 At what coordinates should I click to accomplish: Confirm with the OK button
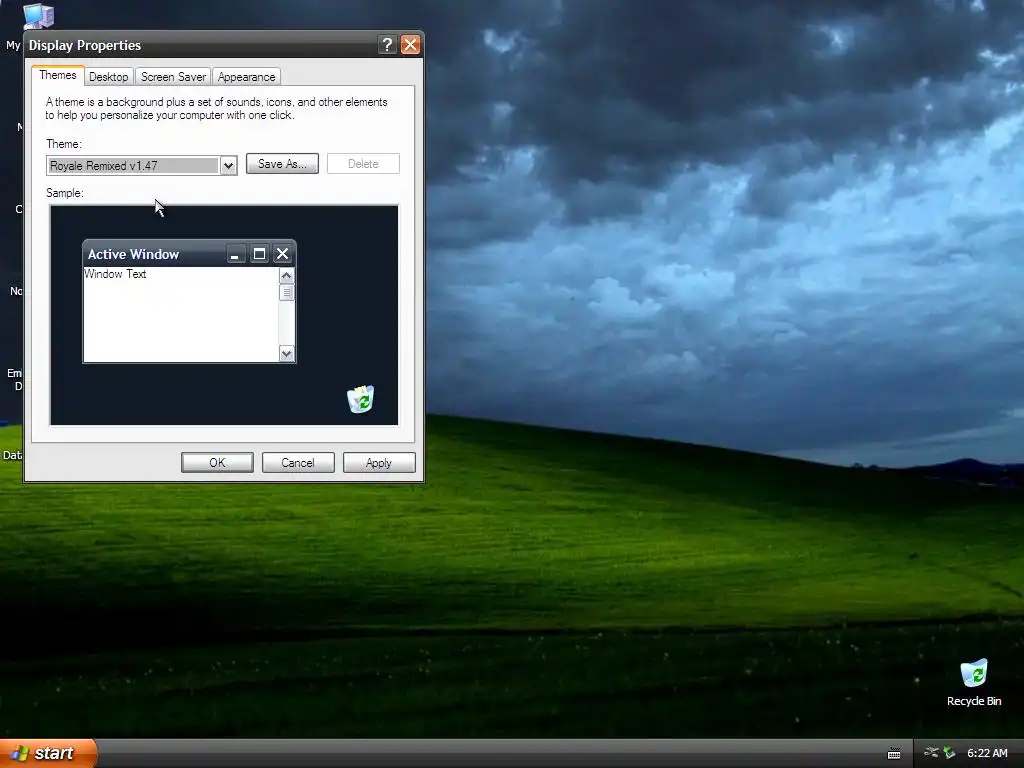217,463
